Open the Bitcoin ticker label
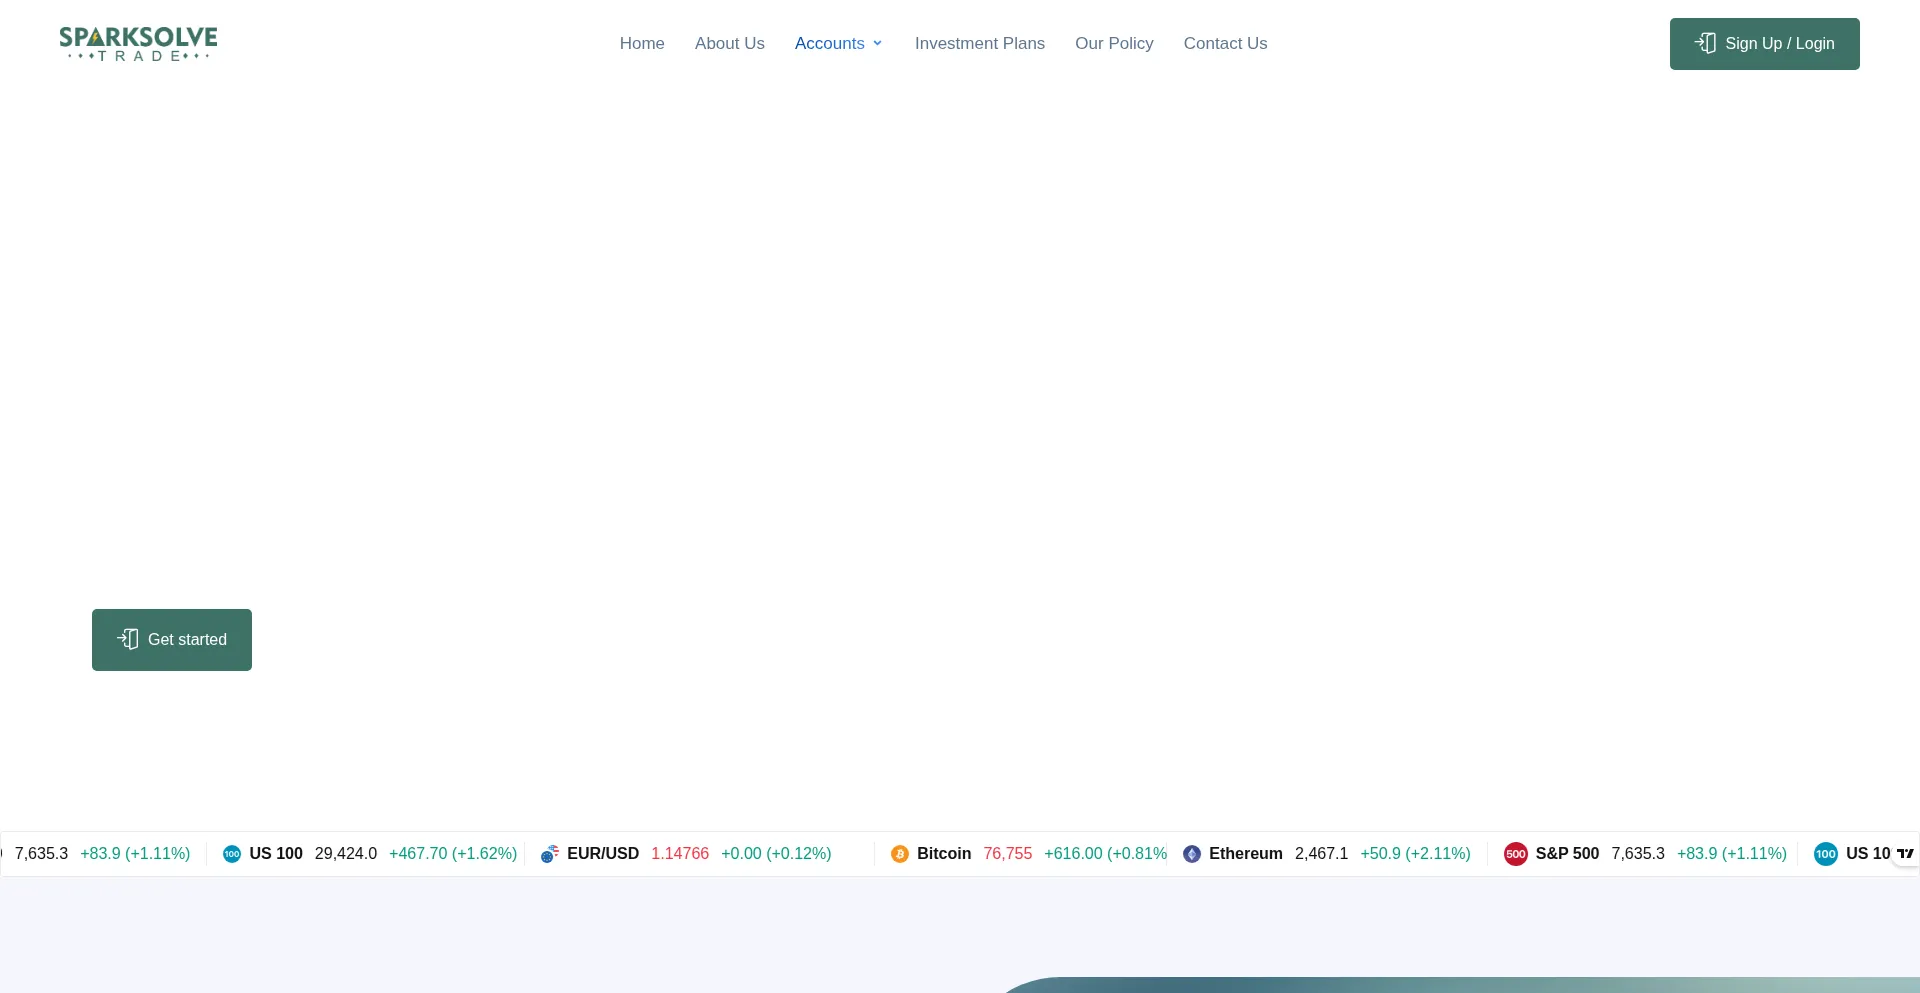This screenshot has width=1920, height=993. click(944, 854)
